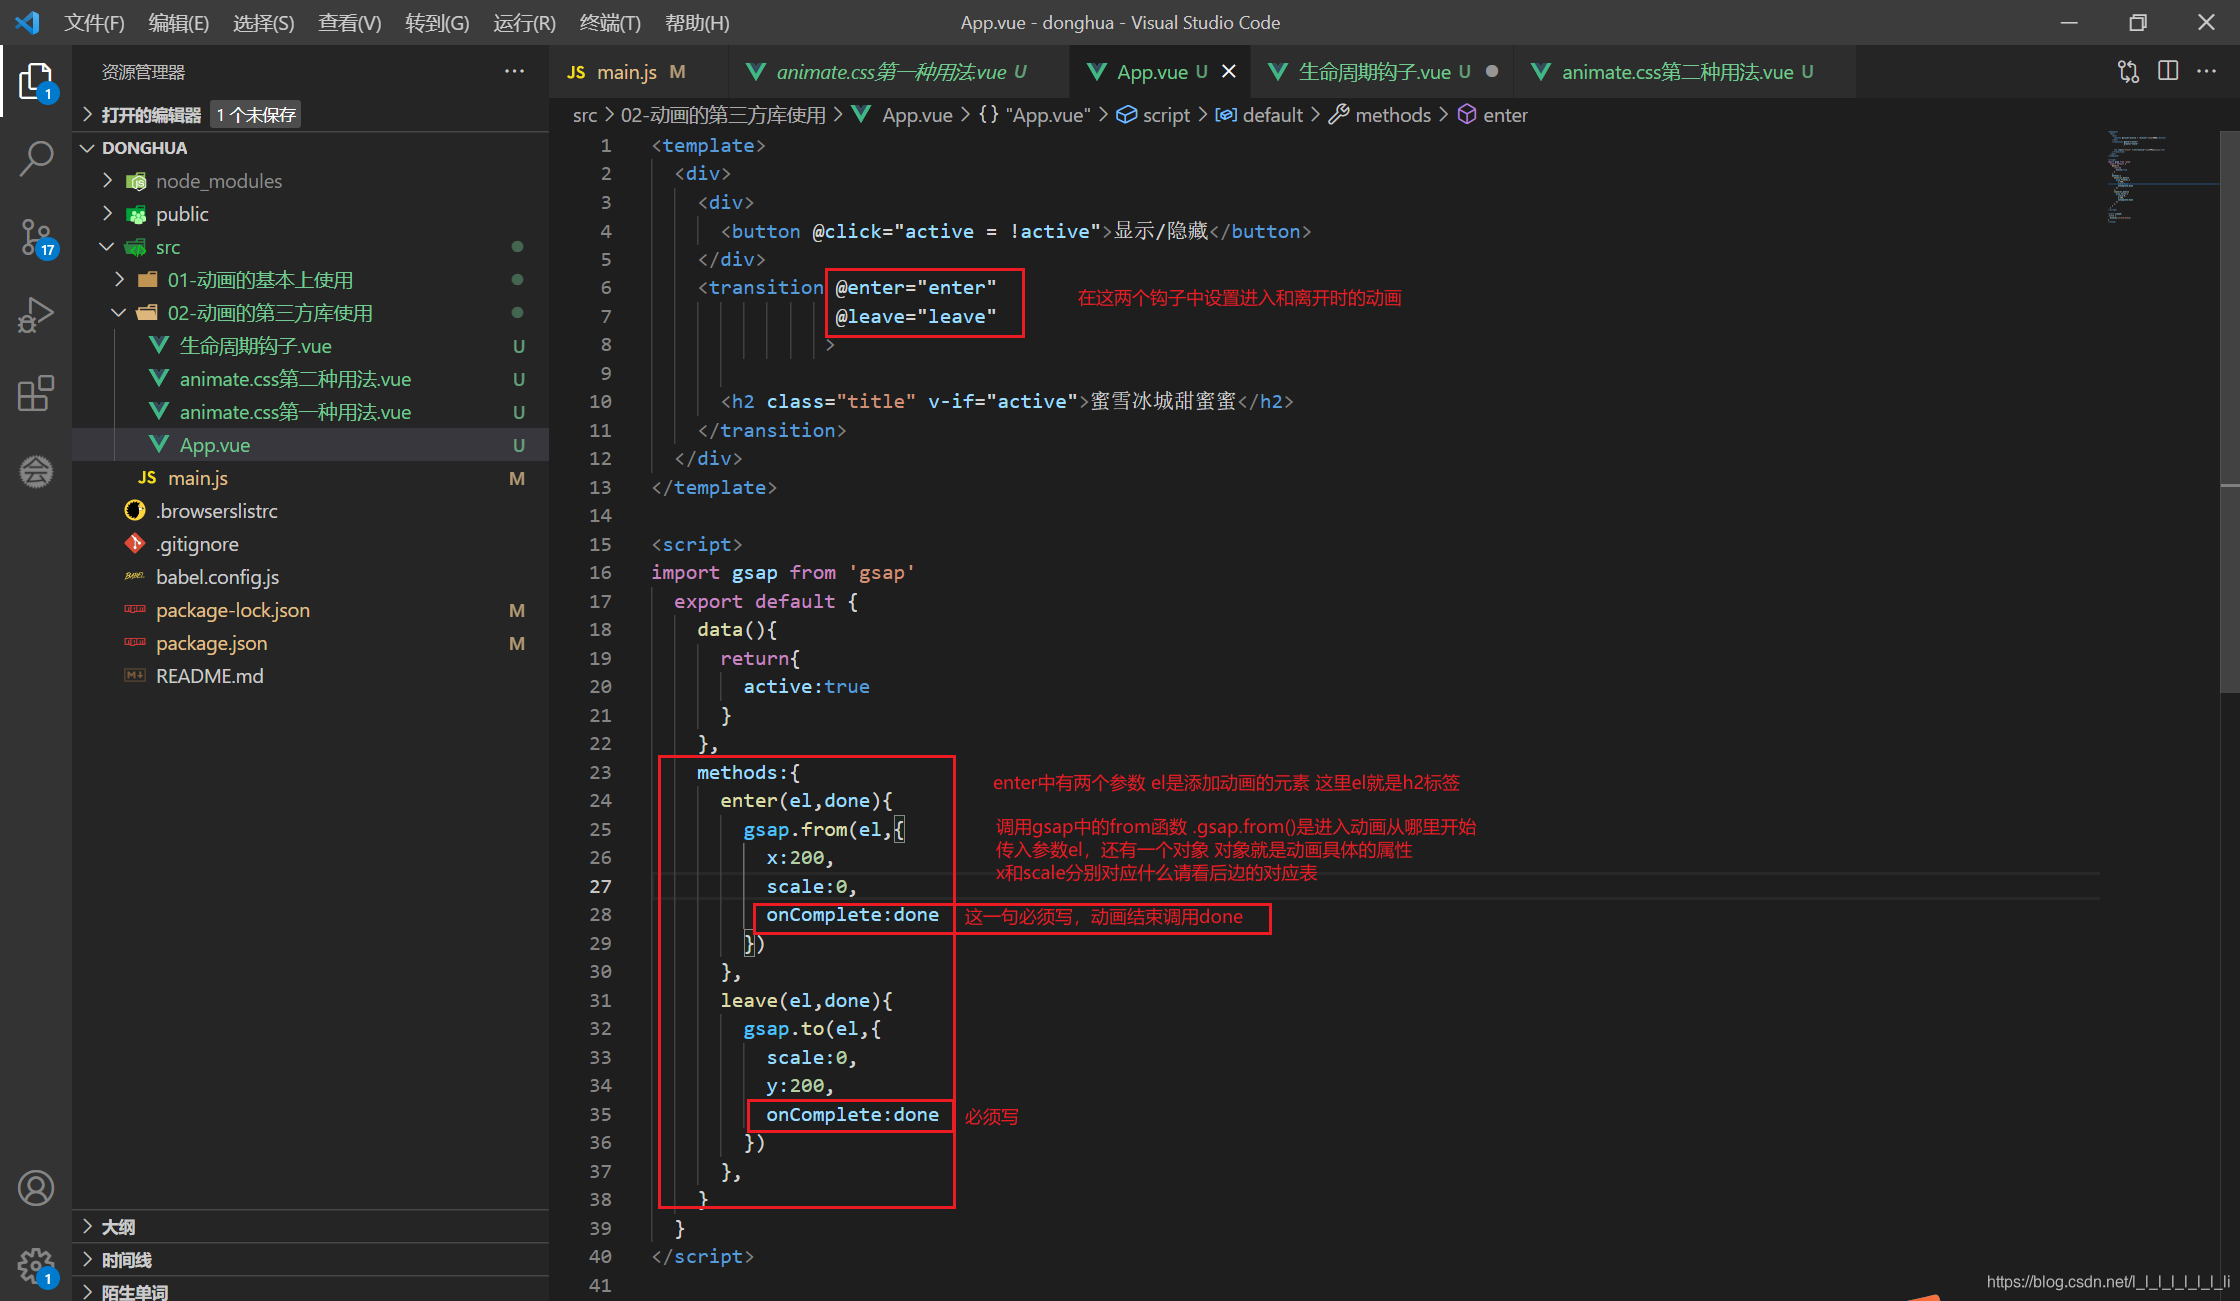The height and width of the screenshot is (1301, 2240).
Task: Click the default breadcrumb segment
Action: [x=1272, y=114]
